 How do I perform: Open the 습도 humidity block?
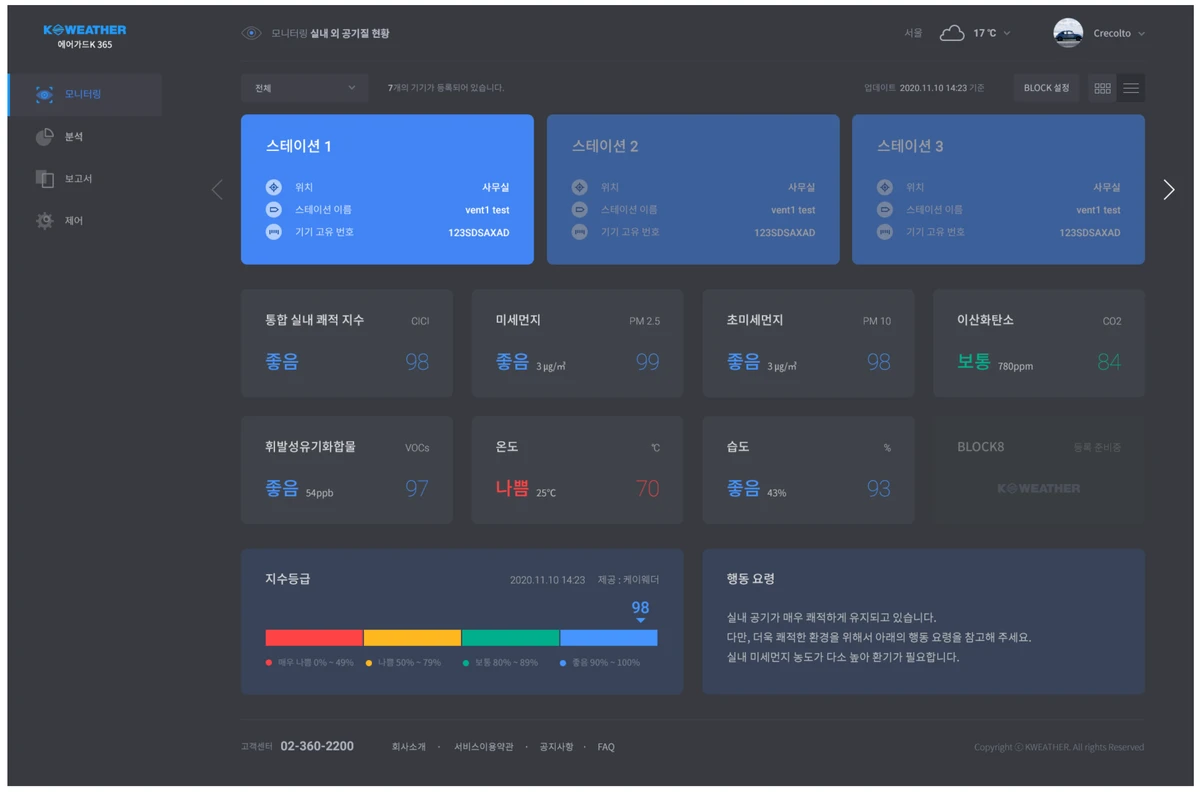808,470
